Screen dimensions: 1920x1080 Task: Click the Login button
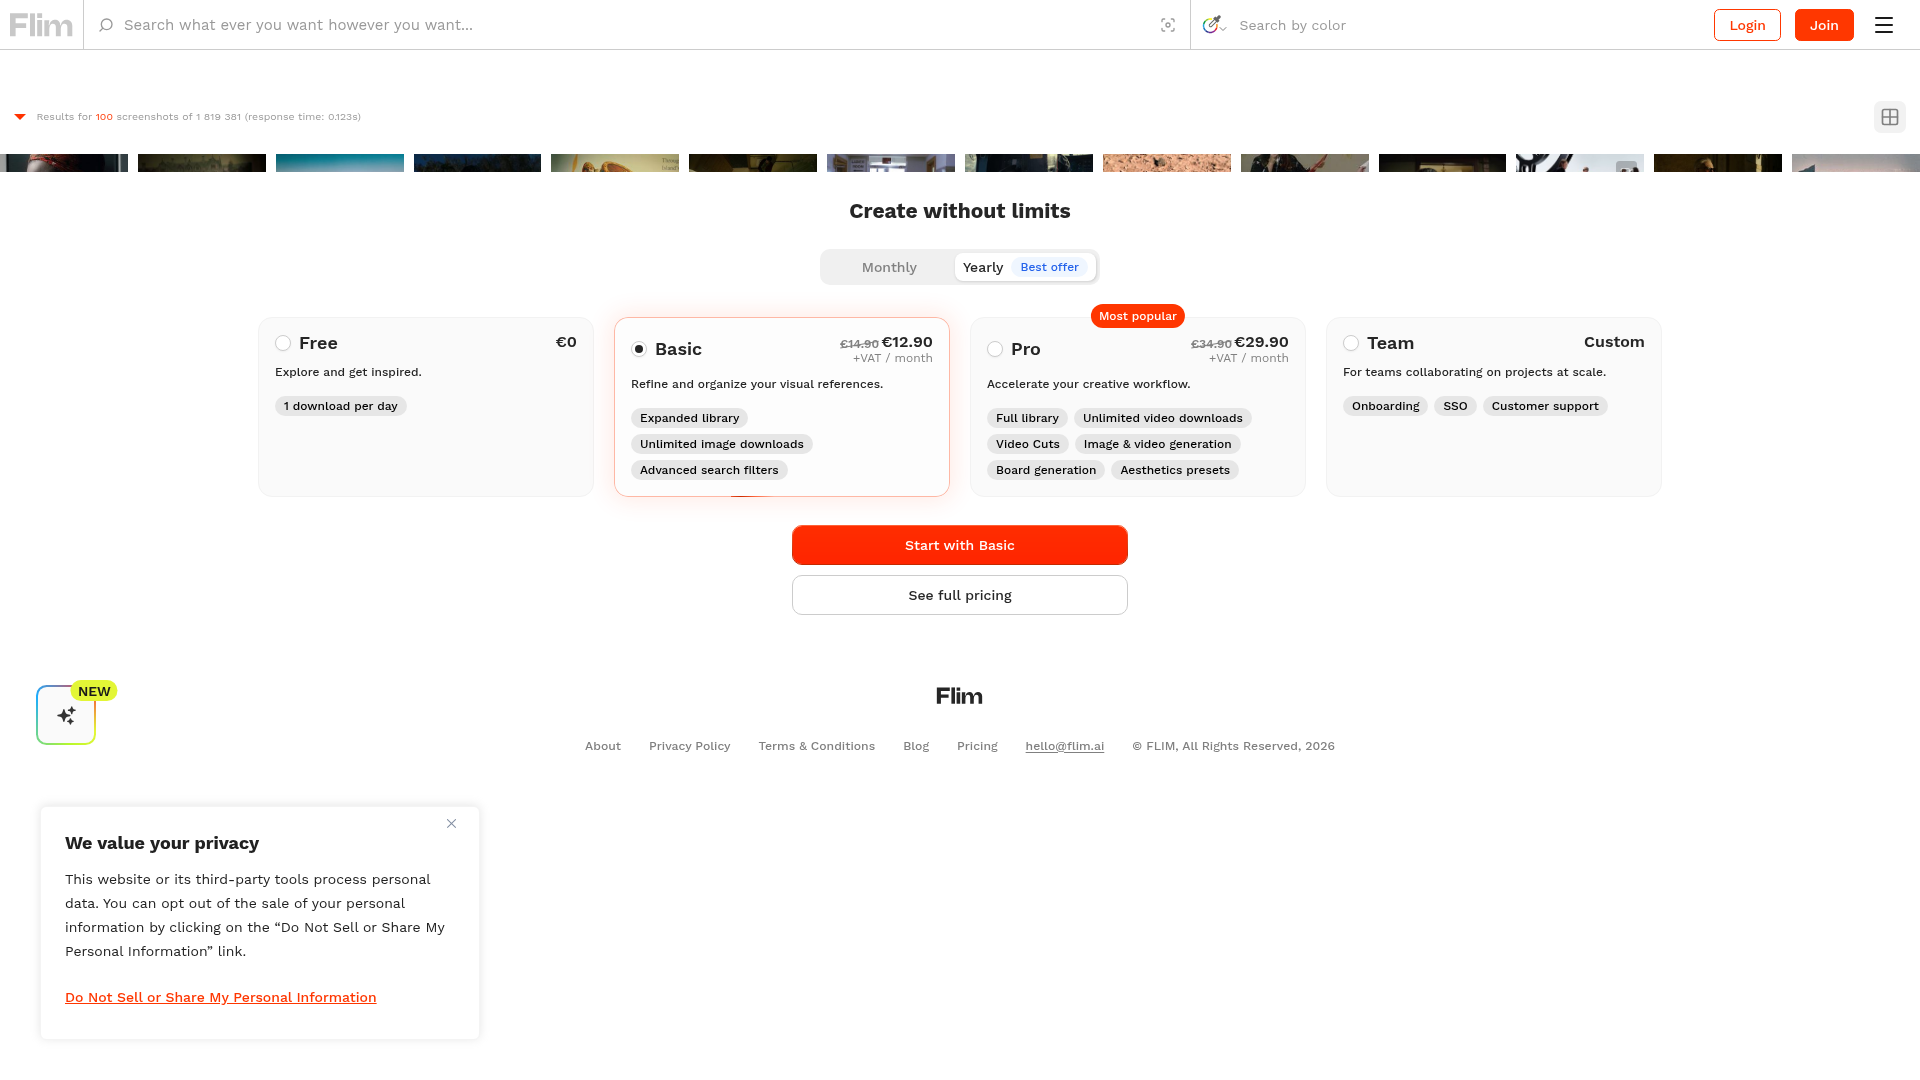1747,25
